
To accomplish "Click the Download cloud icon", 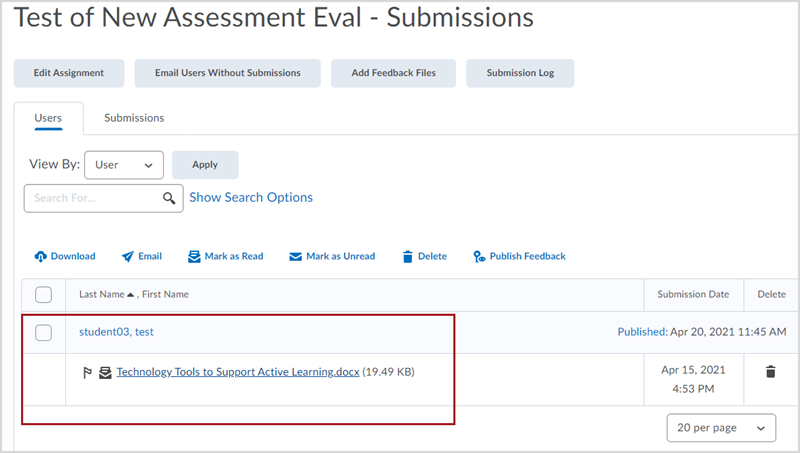I will tap(40, 257).
